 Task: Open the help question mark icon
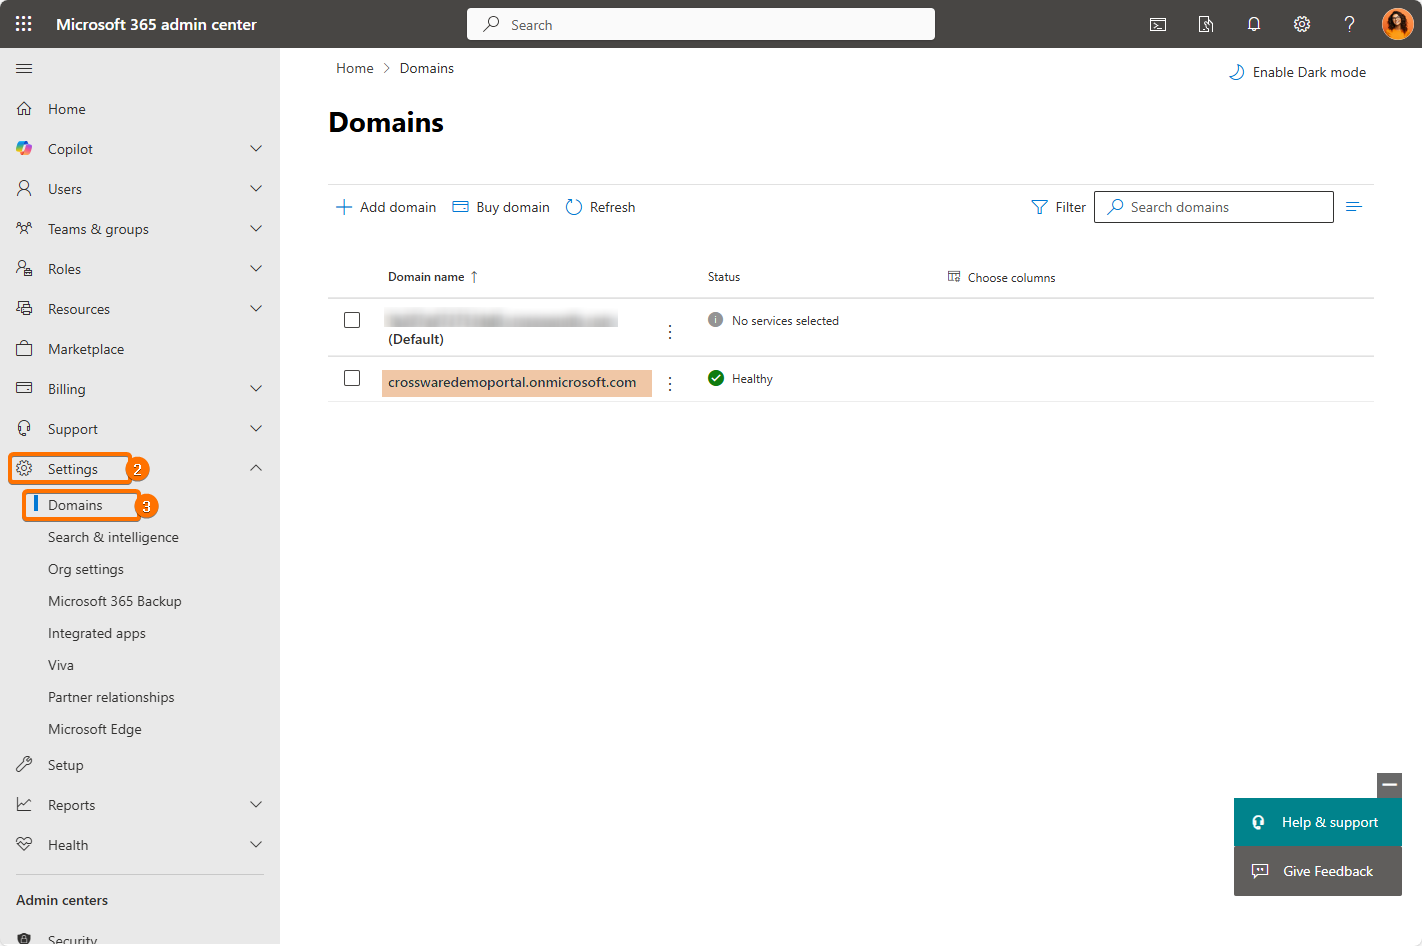click(1349, 24)
